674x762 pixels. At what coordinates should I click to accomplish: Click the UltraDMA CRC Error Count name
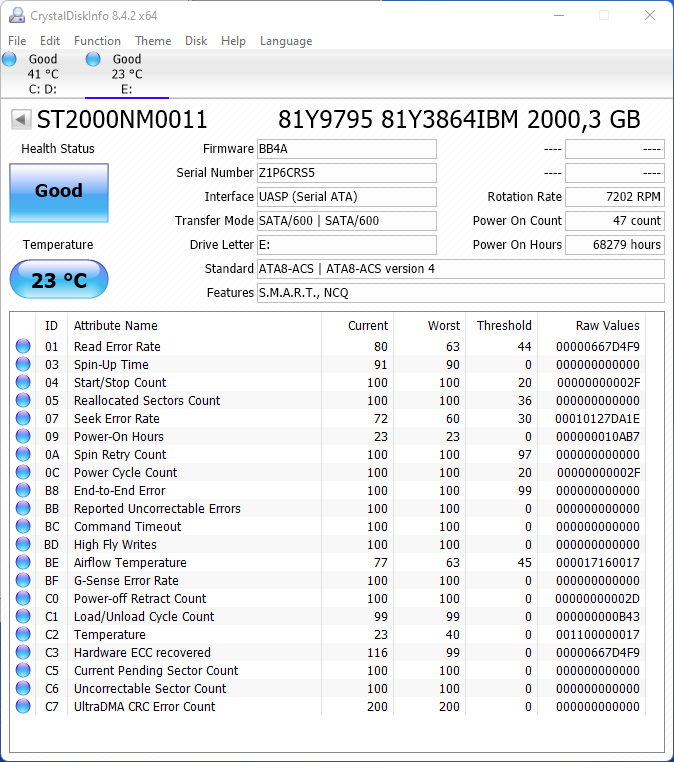point(144,706)
